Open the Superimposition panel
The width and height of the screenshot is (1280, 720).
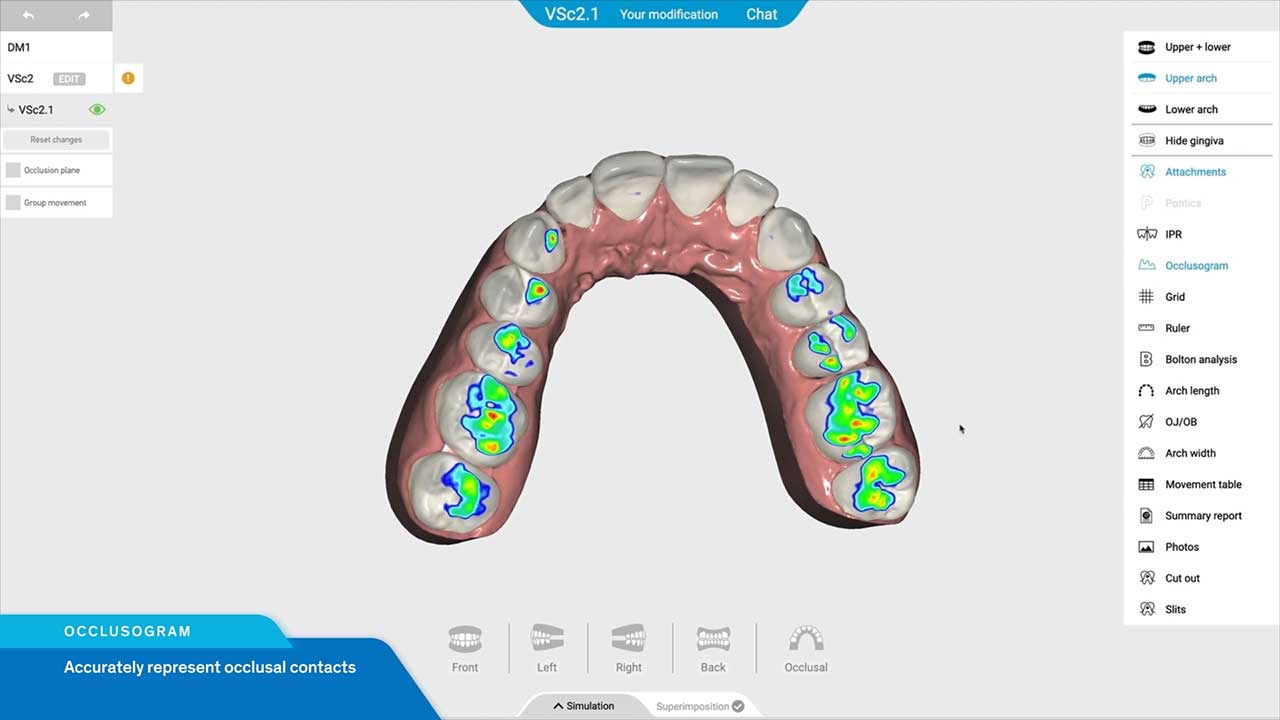[x=699, y=706]
